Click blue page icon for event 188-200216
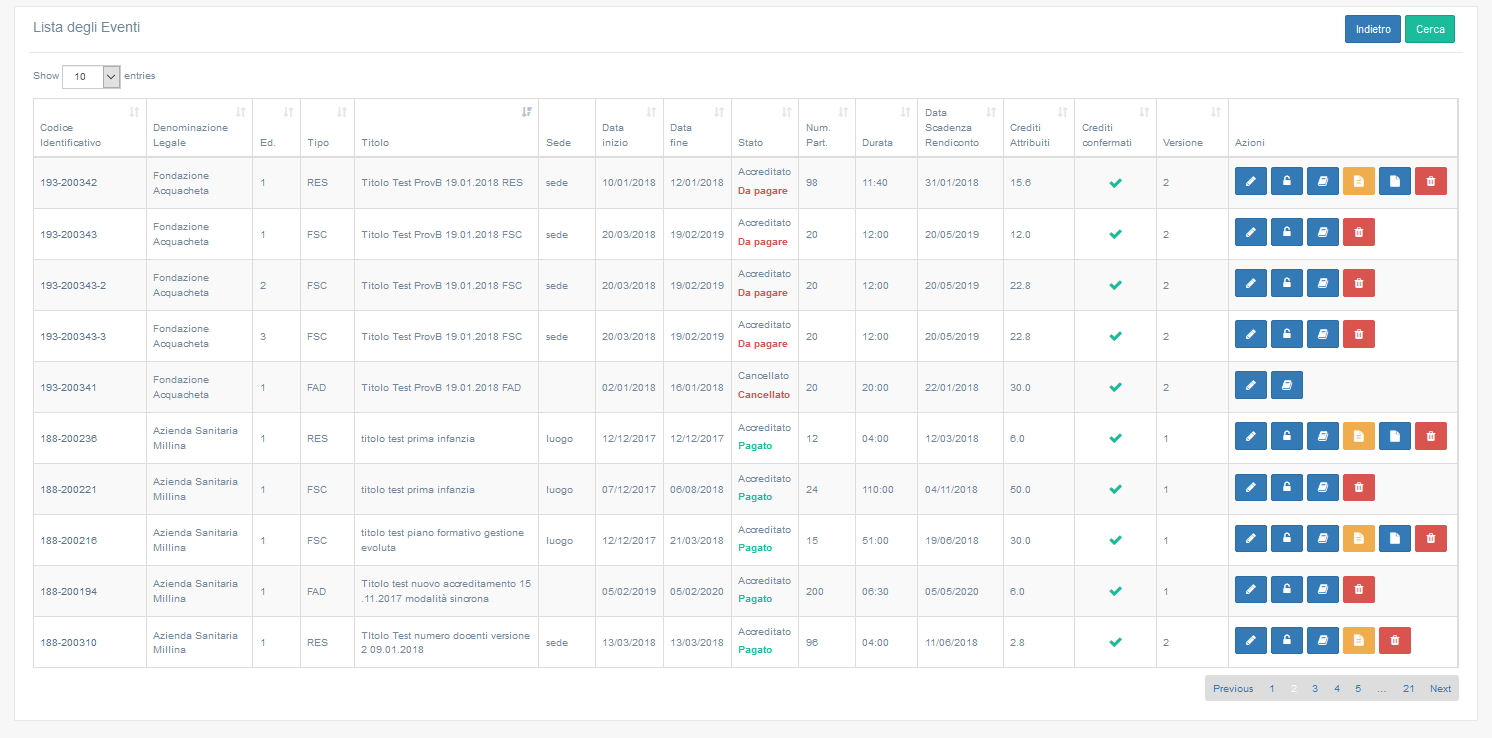This screenshot has height=738, width=1492. pyautogui.click(x=1395, y=538)
